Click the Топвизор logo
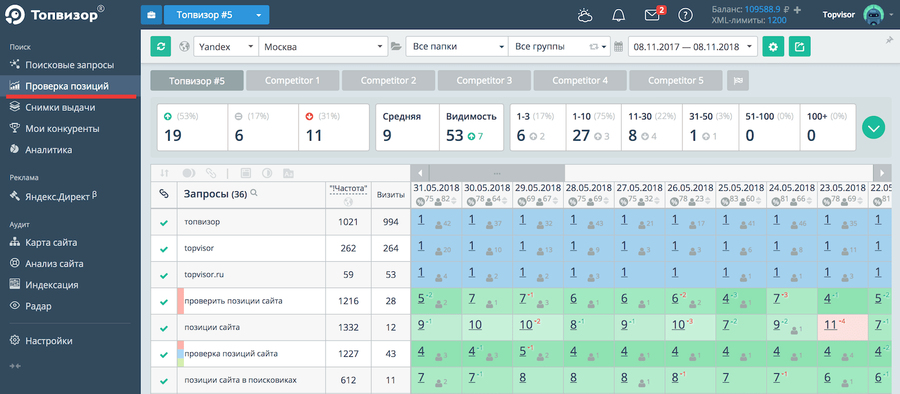 [x=55, y=14]
